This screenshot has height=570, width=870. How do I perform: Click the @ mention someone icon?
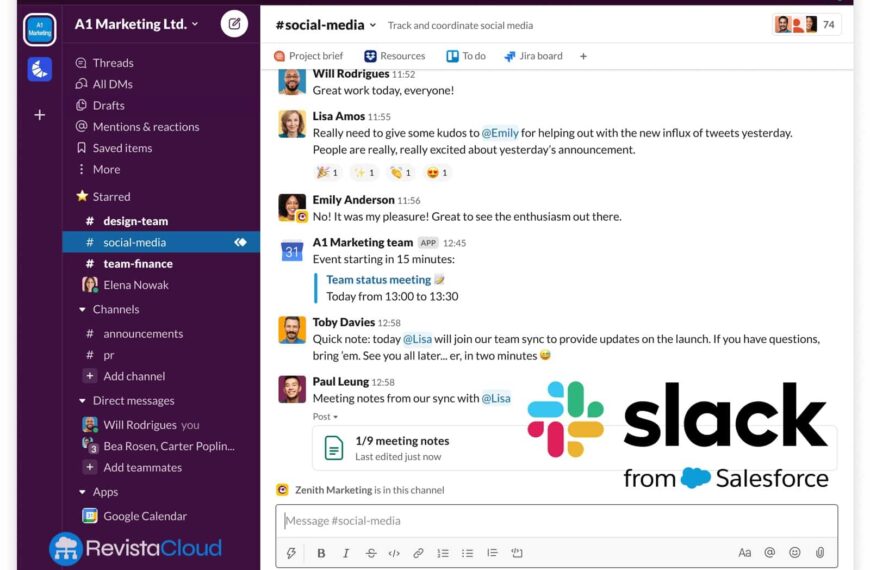(770, 552)
